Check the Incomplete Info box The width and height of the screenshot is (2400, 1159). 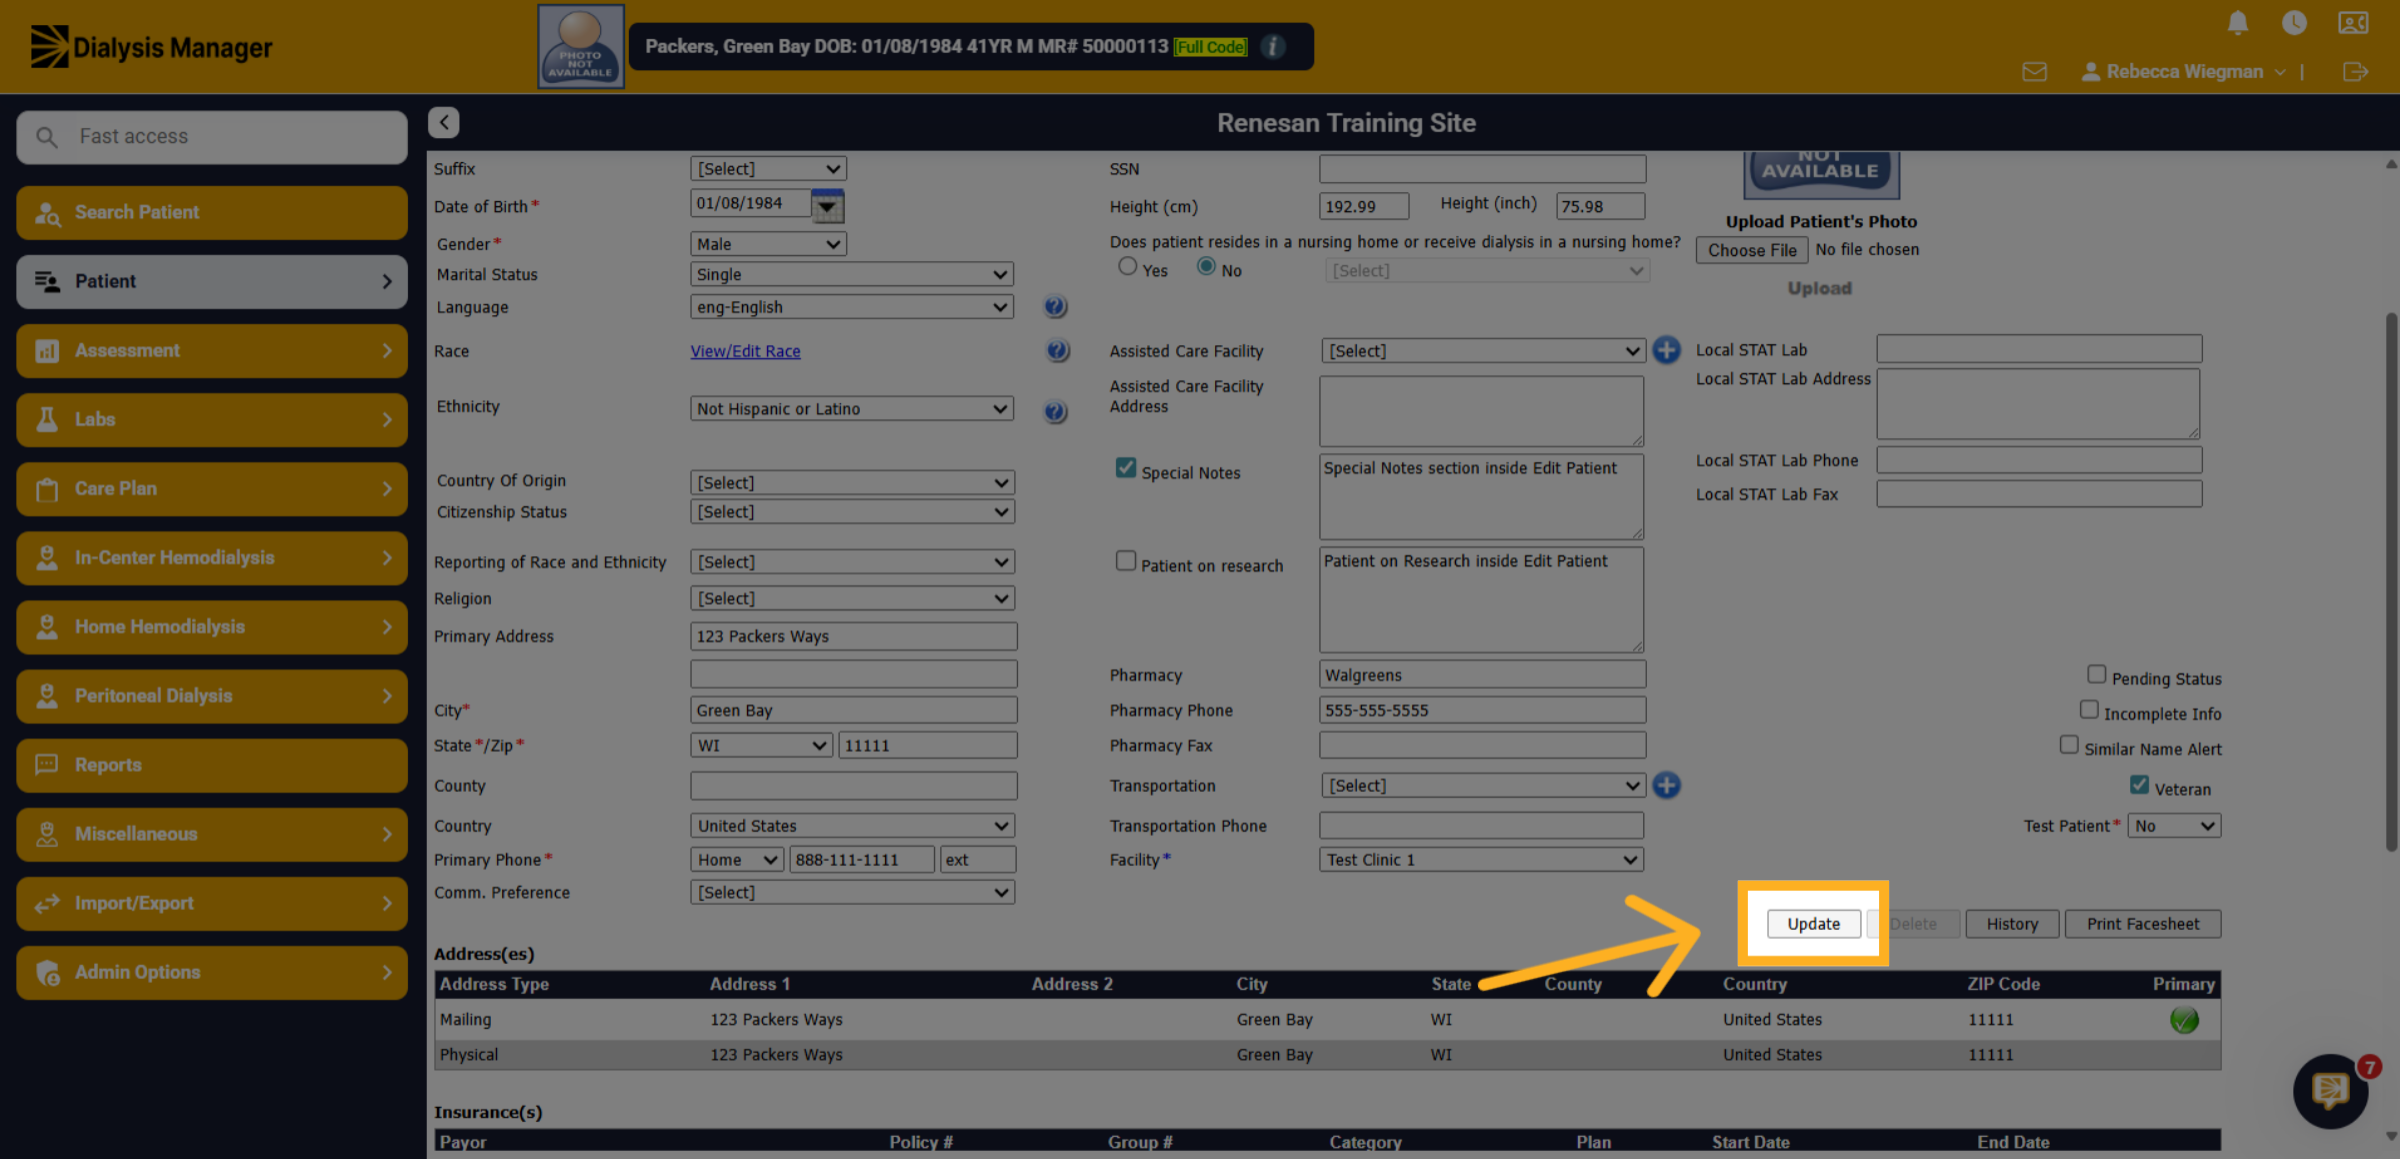coord(2089,709)
